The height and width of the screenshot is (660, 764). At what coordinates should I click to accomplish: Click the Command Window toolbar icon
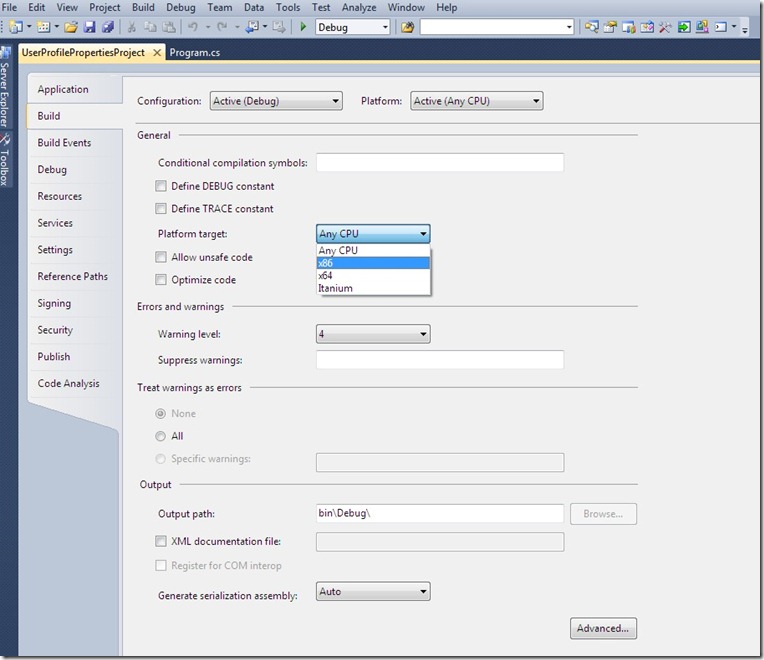click(721, 27)
